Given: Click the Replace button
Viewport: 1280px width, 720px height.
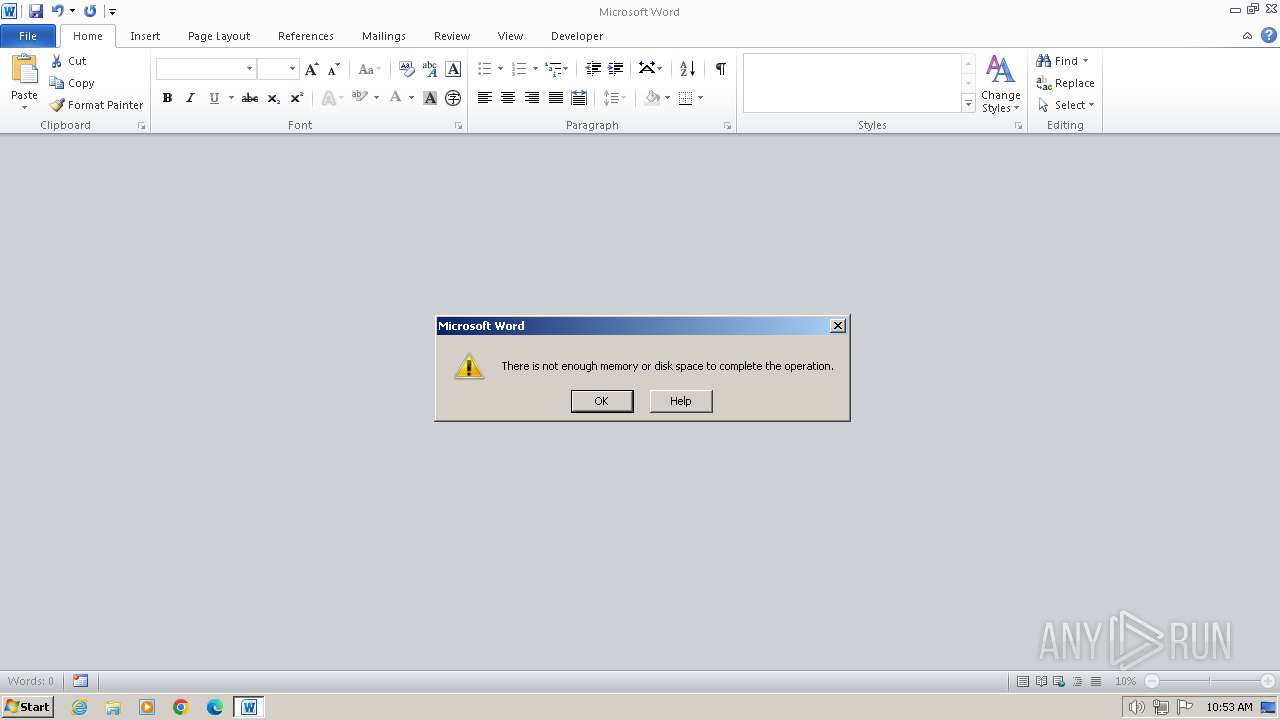Looking at the screenshot, I should pos(1065,83).
